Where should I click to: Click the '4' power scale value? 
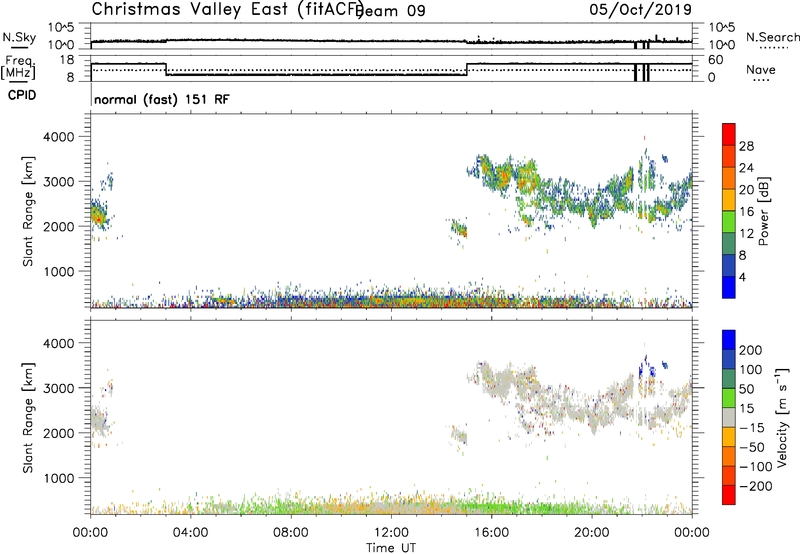[x=742, y=277]
